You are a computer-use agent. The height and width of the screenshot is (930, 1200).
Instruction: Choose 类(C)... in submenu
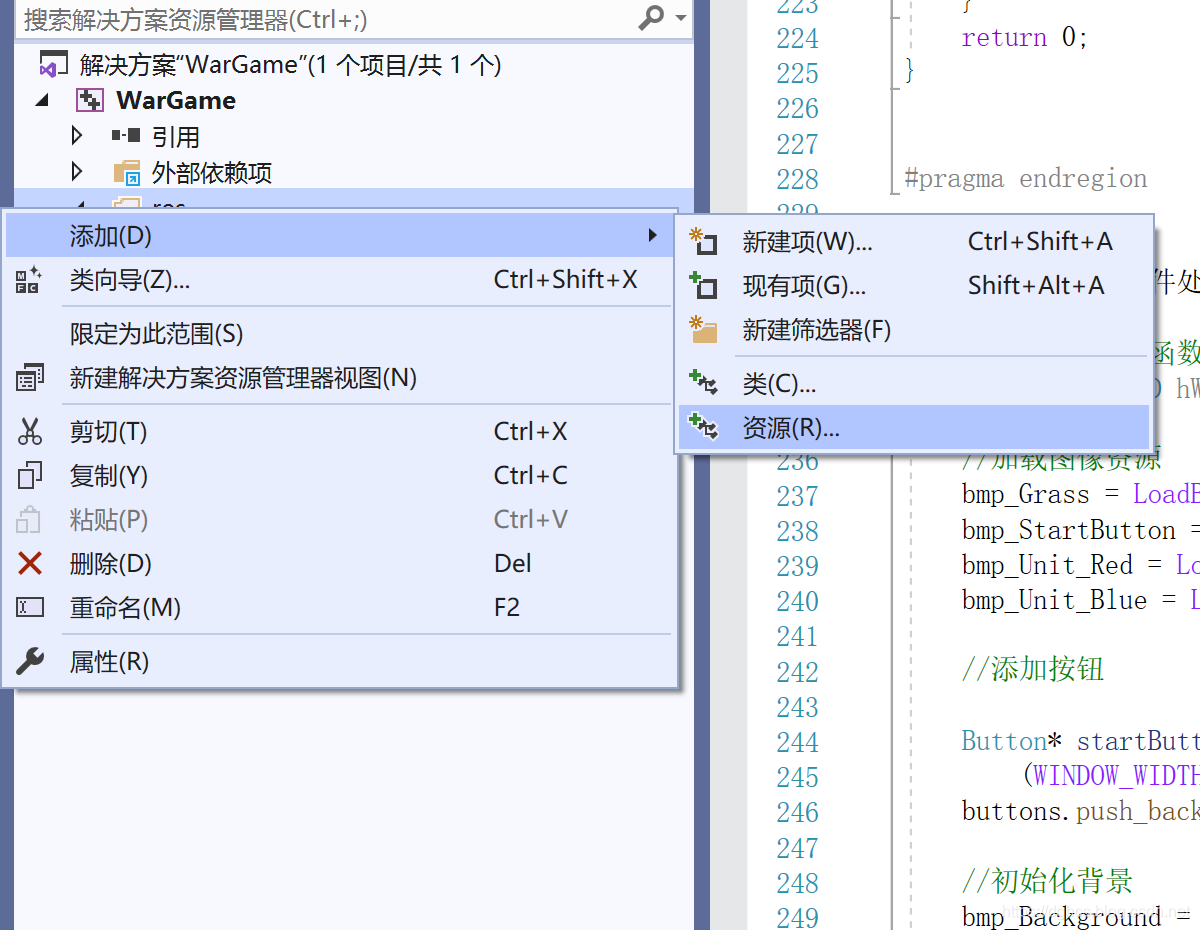pyautogui.click(x=914, y=383)
